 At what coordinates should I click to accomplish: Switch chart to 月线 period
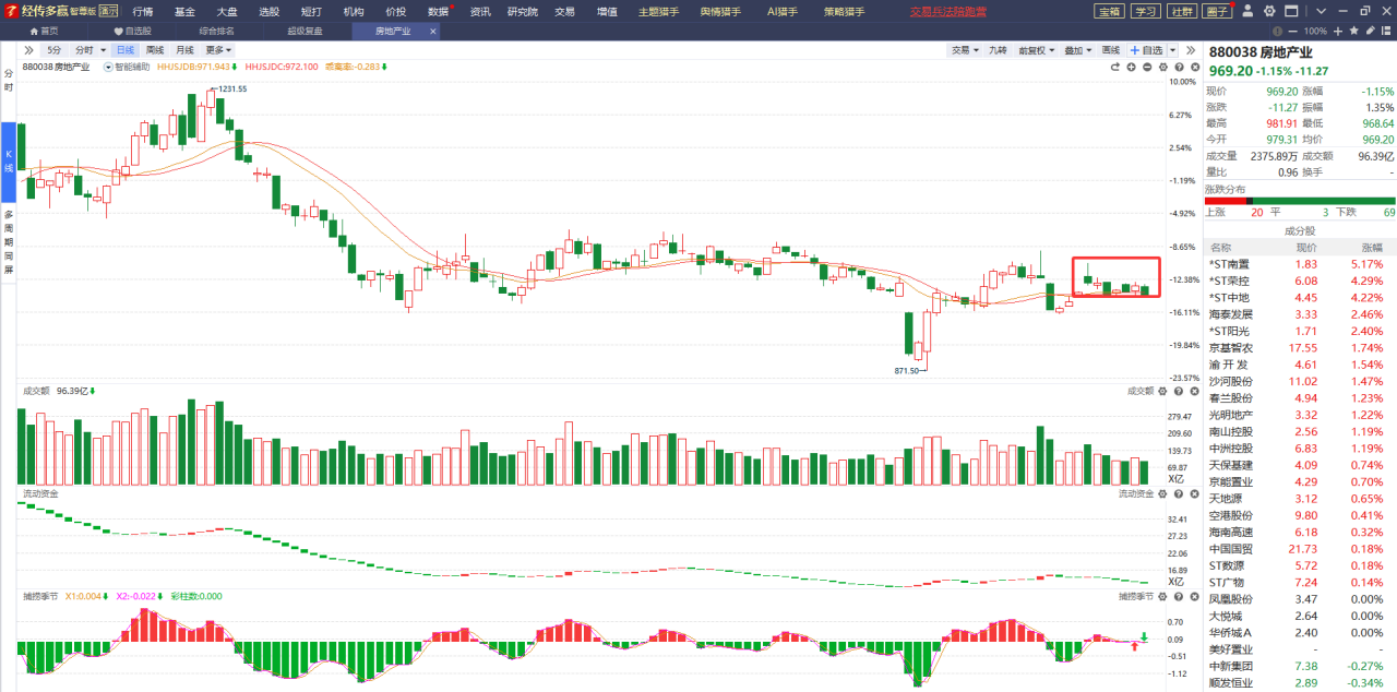185,50
